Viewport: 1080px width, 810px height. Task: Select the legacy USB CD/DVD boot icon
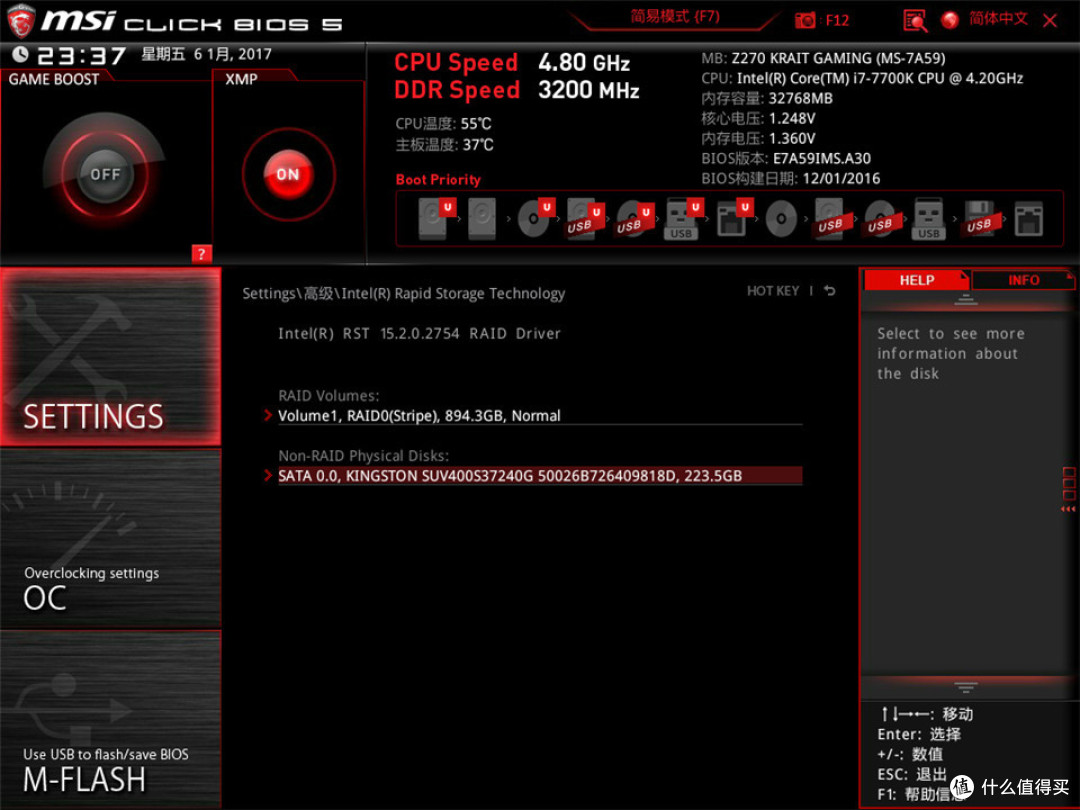click(880, 219)
